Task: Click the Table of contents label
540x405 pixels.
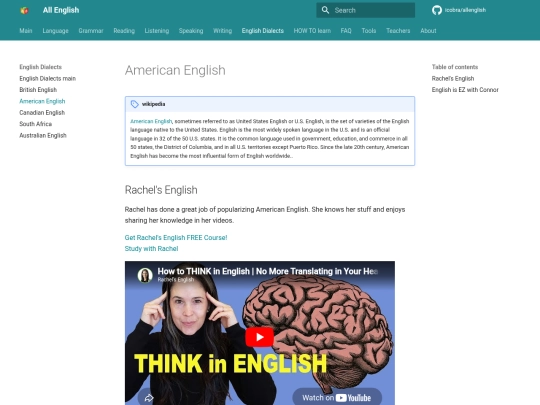Action: pos(455,67)
